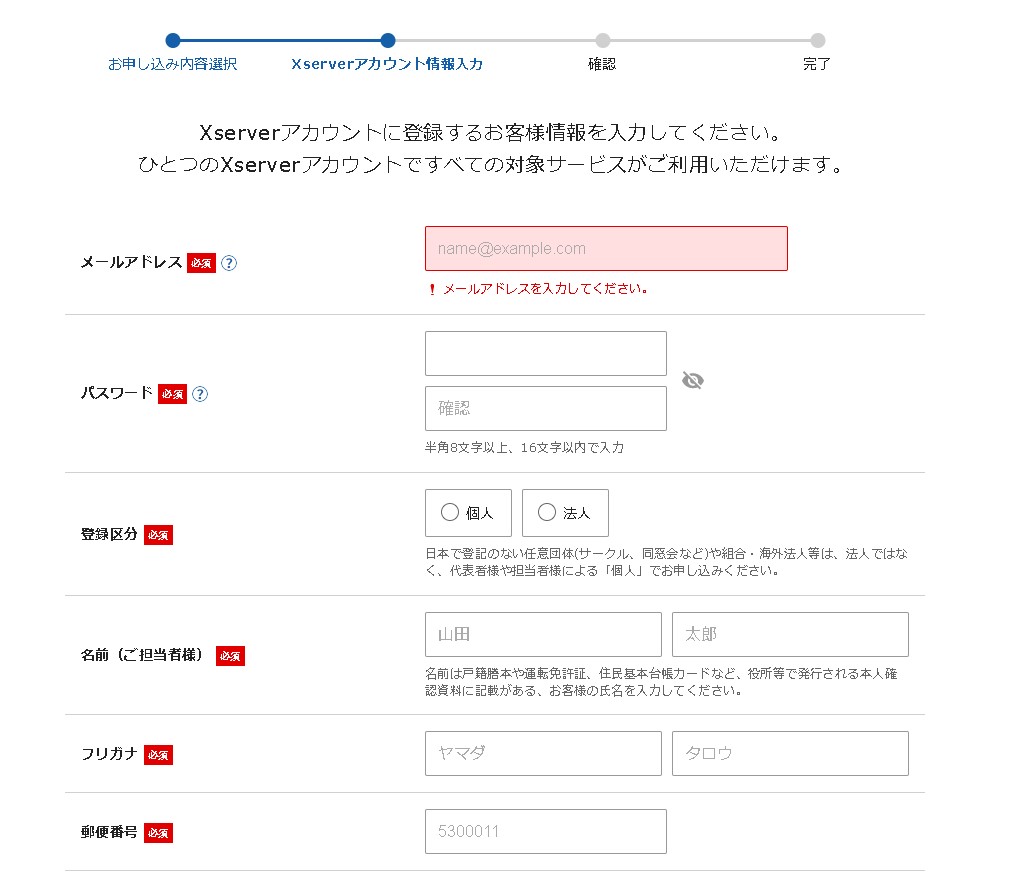This screenshot has width=1025, height=877.
Task: Click the help icon next to パスワード
Action: pyautogui.click(x=200, y=394)
